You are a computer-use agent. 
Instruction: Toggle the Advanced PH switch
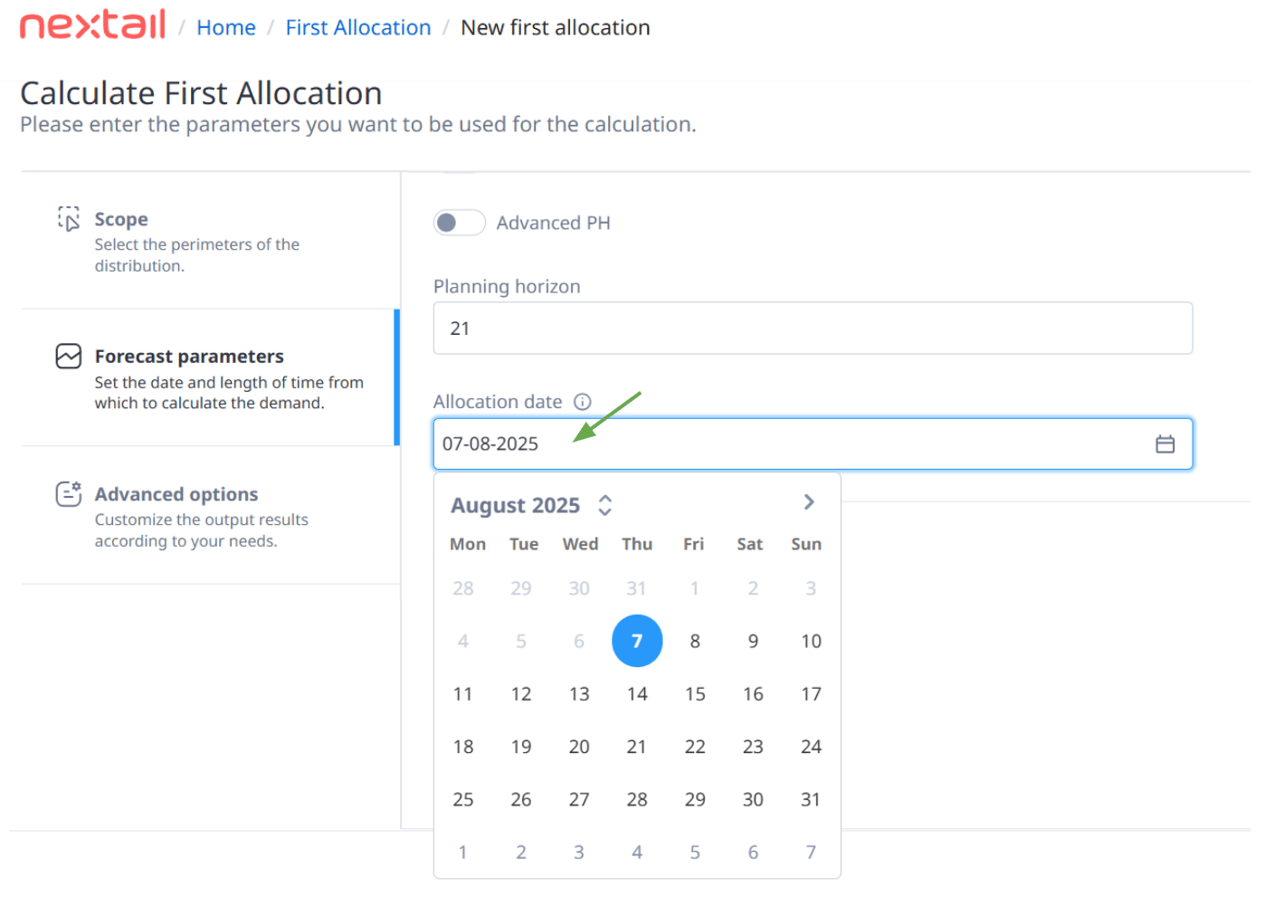click(x=459, y=223)
